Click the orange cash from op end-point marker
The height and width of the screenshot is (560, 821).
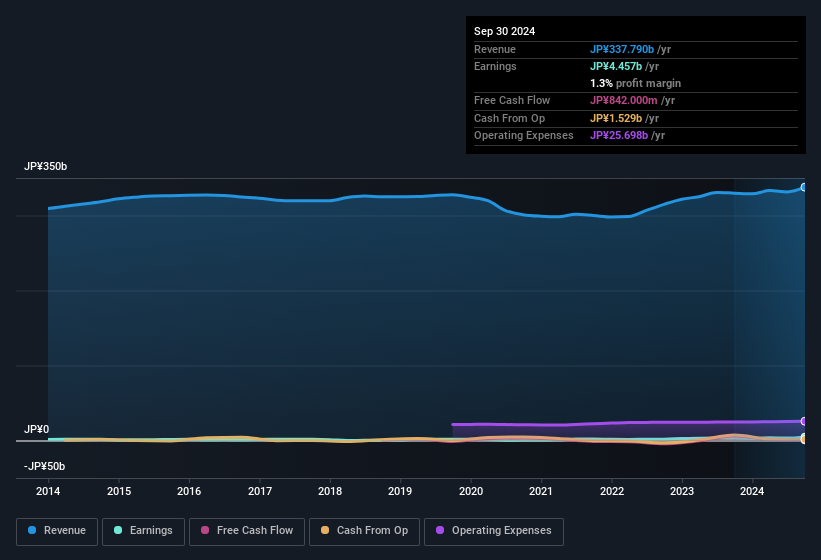[804, 439]
